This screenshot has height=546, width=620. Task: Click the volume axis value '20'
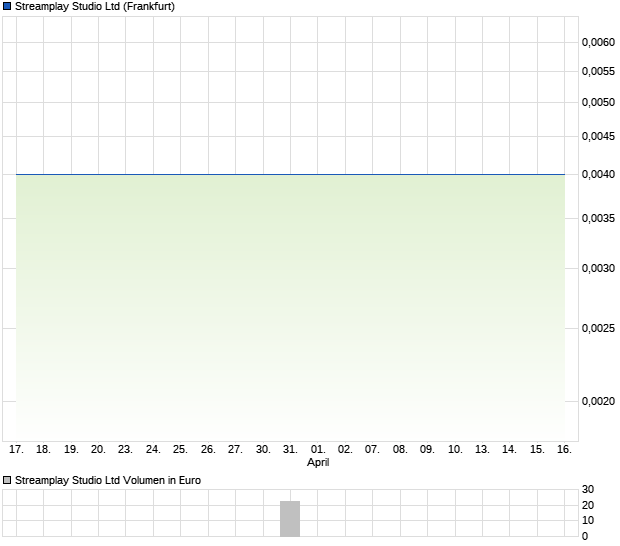pyautogui.click(x=588, y=505)
